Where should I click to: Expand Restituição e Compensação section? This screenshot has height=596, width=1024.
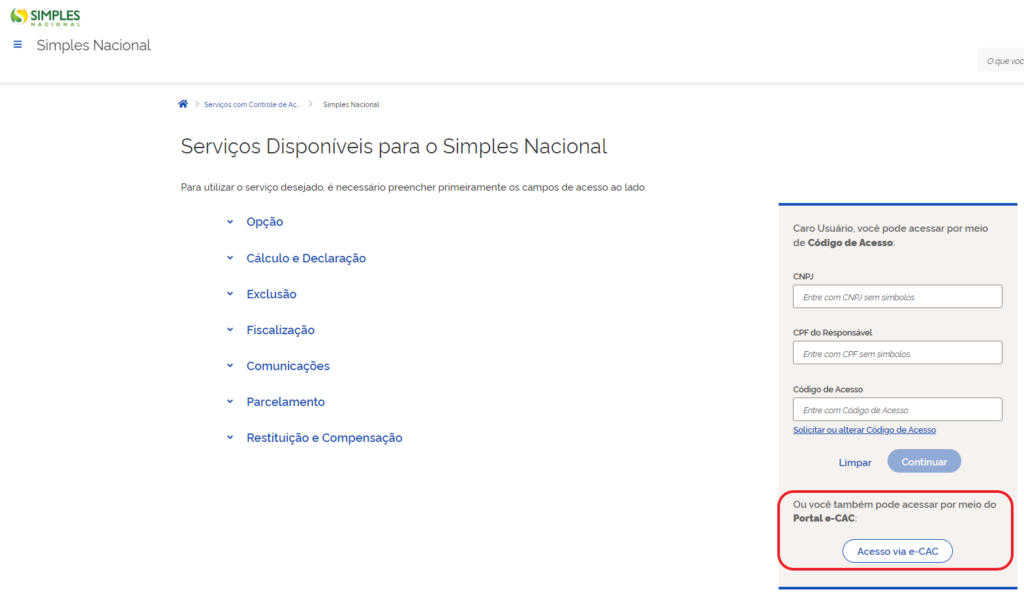click(x=324, y=438)
